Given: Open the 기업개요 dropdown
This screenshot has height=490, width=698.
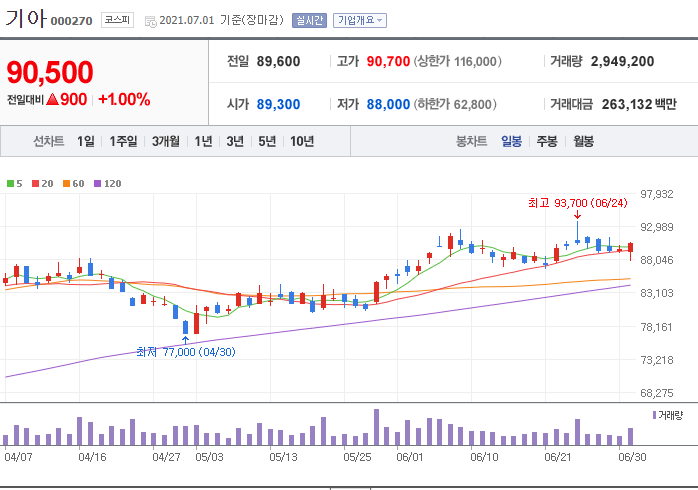Looking at the screenshot, I should pos(360,20).
